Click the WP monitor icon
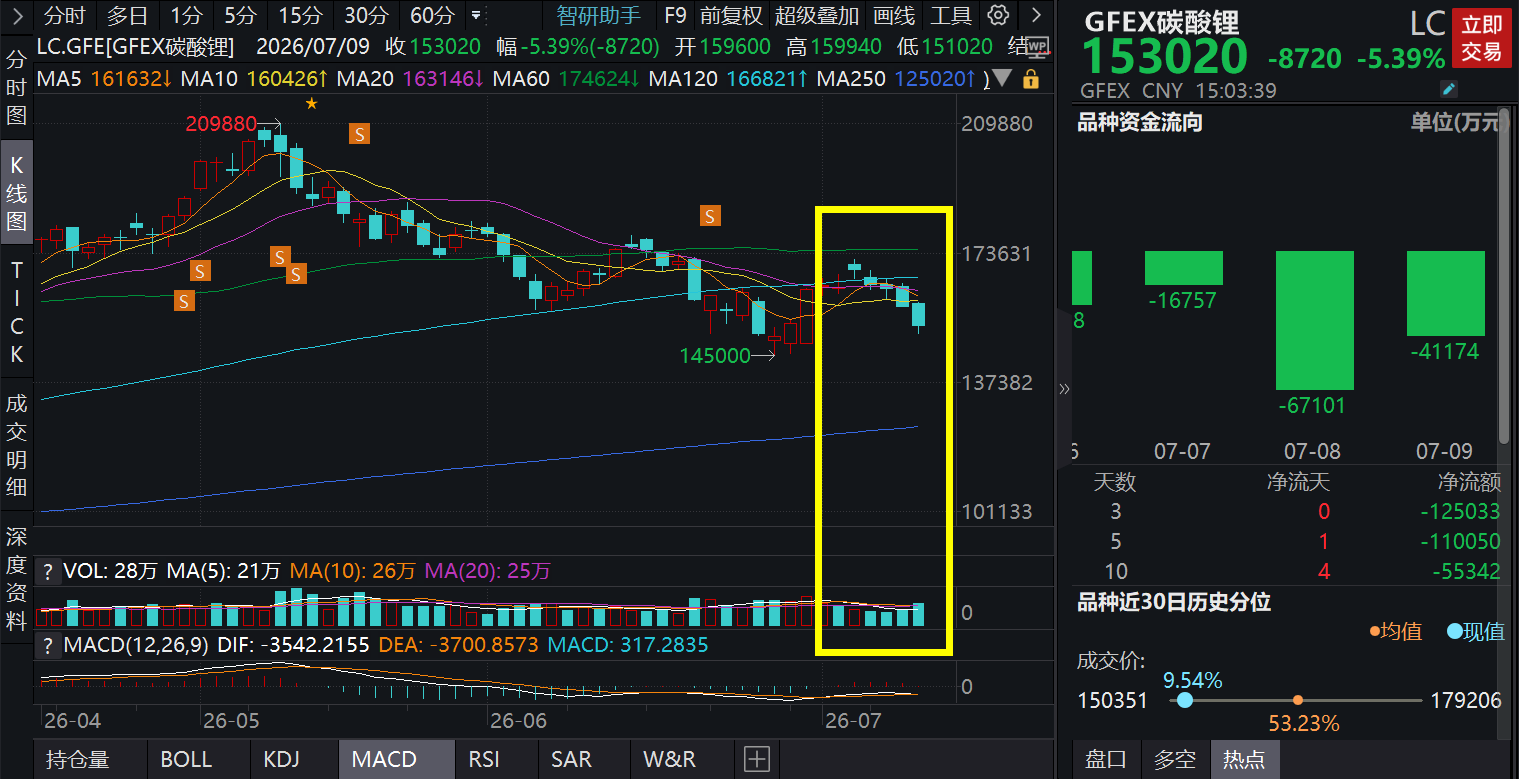The width and height of the screenshot is (1519, 779). point(1038,46)
